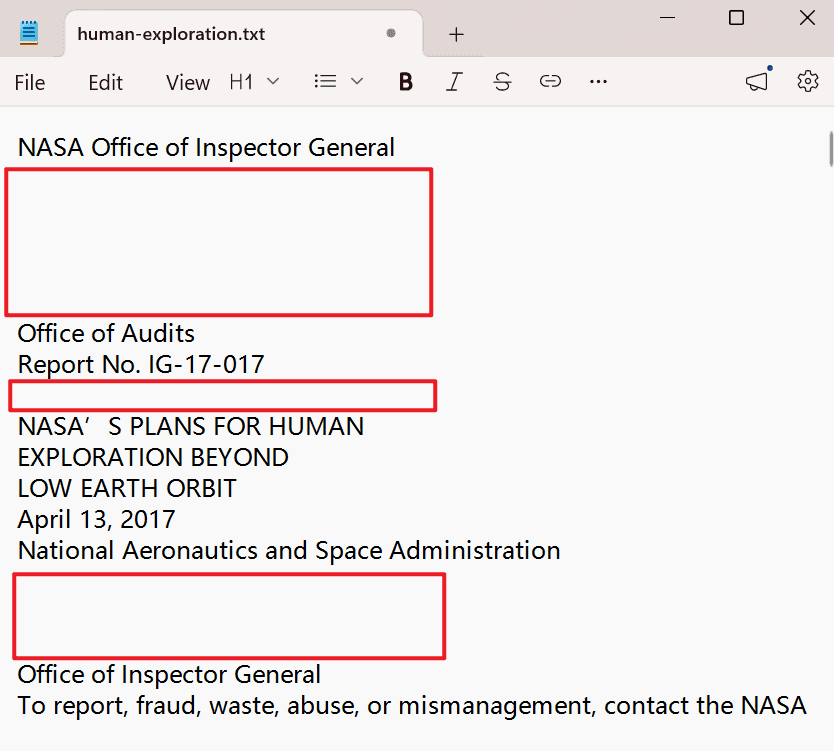Click unsaved-changes dot on human-exploration.txt tab

tap(391, 33)
